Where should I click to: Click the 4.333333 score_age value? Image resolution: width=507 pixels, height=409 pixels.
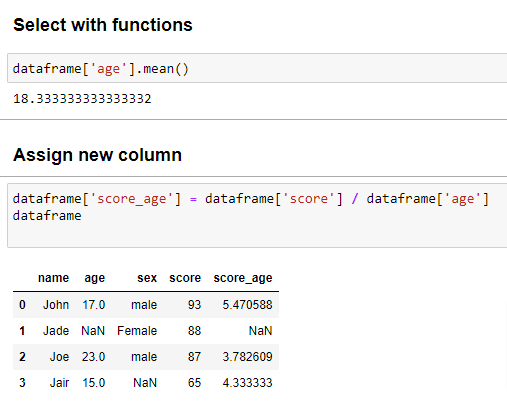point(247,383)
